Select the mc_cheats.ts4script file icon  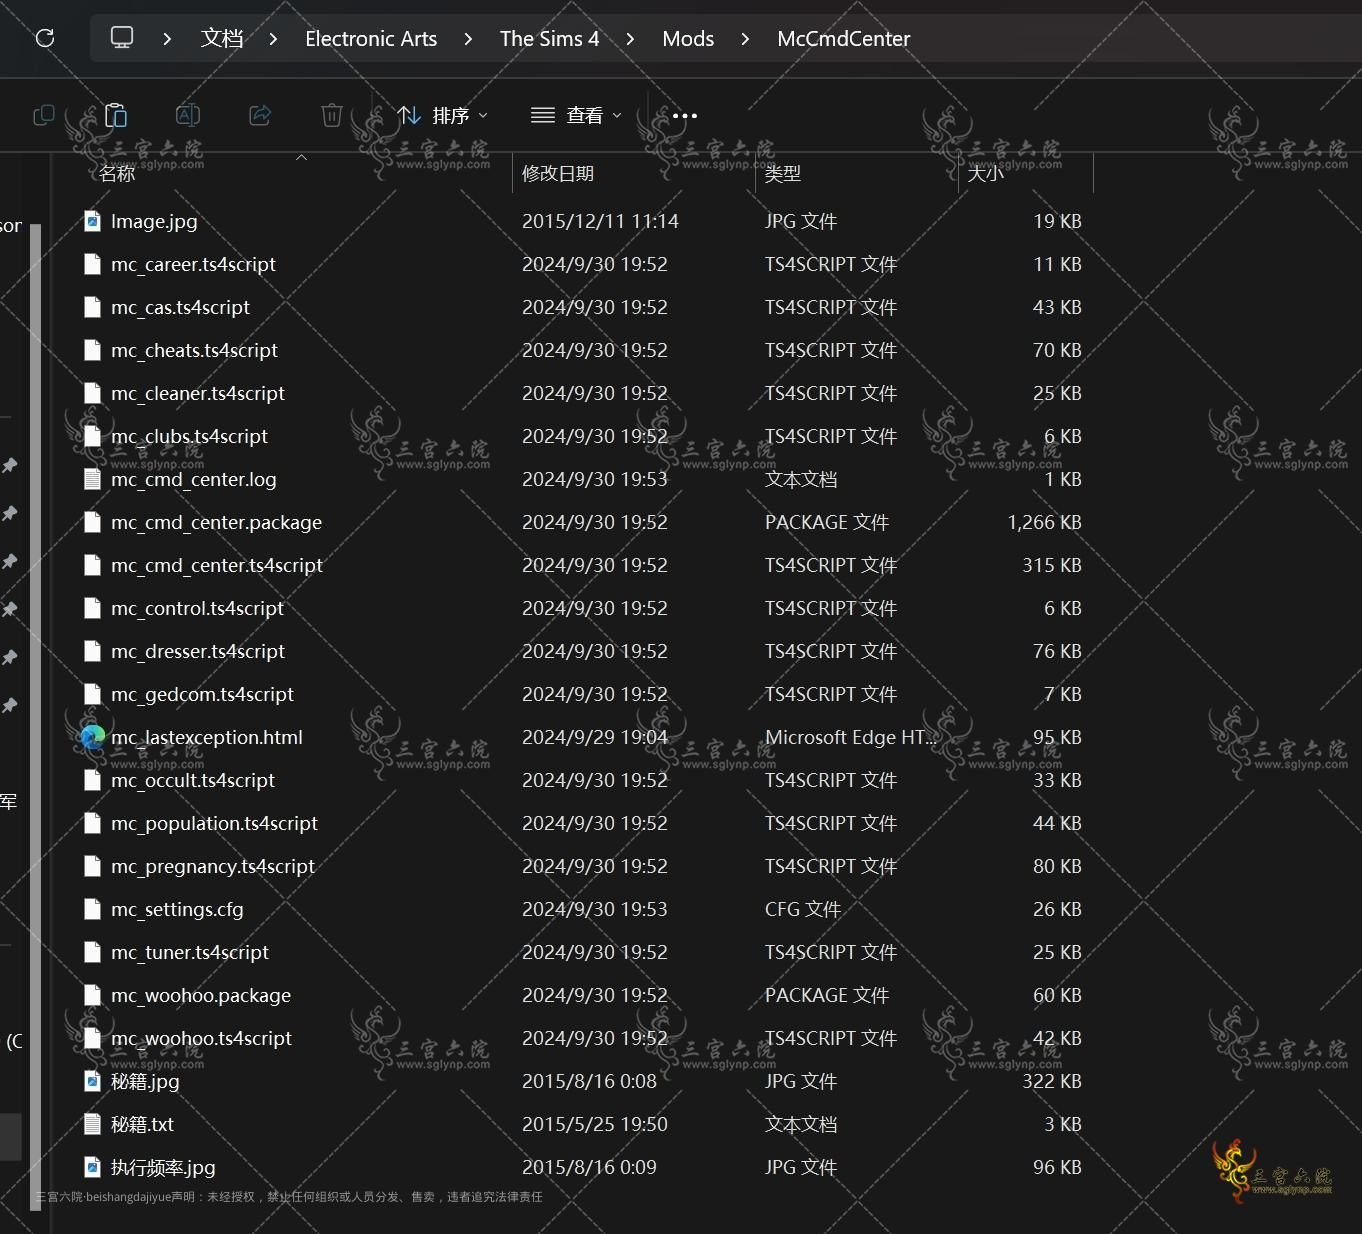pyautogui.click(x=92, y=350)
